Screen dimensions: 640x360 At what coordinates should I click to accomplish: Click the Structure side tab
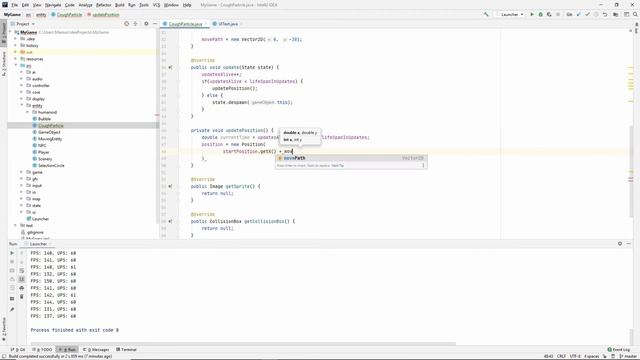click(4, 64)
